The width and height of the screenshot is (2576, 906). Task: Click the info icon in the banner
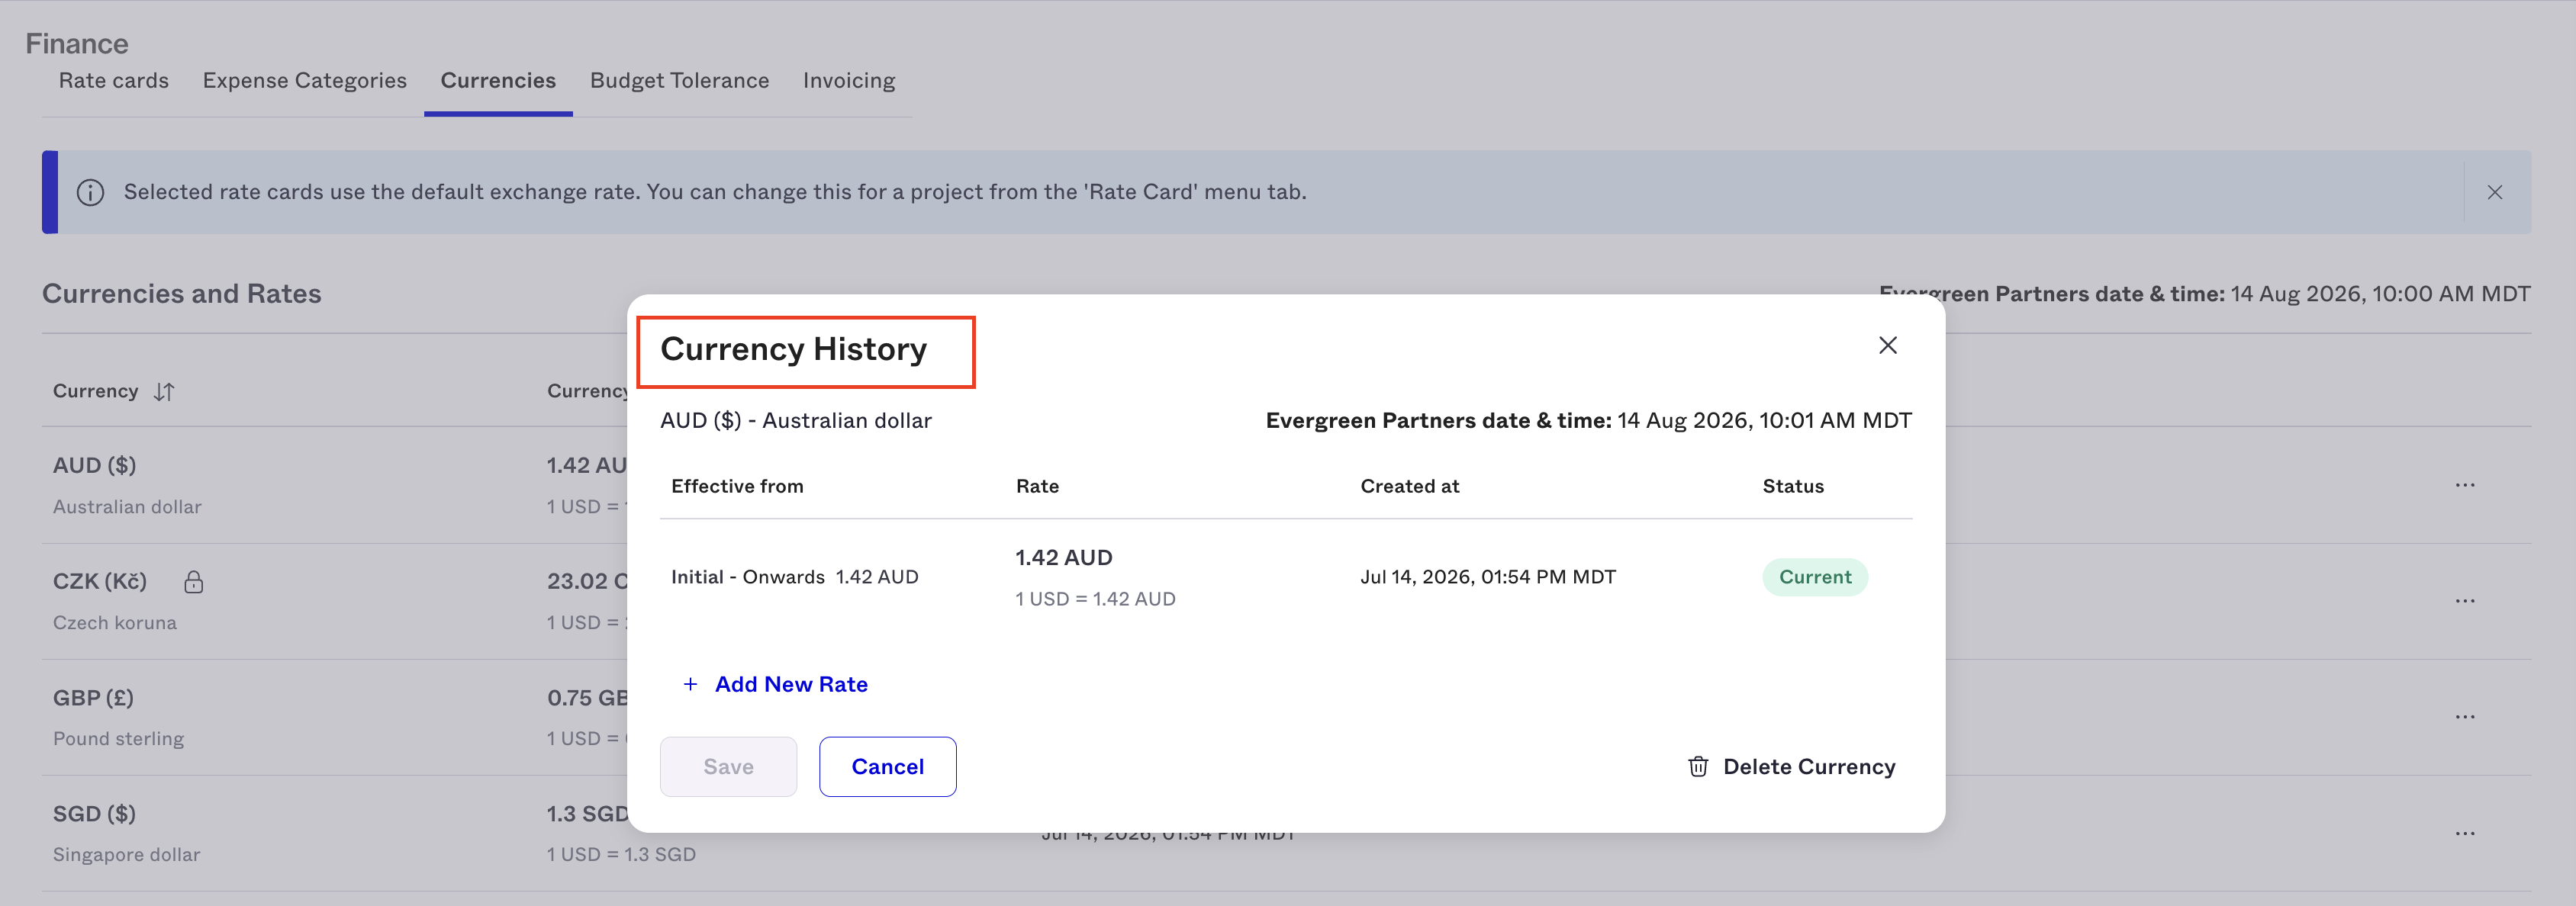(x=90, y=192)
